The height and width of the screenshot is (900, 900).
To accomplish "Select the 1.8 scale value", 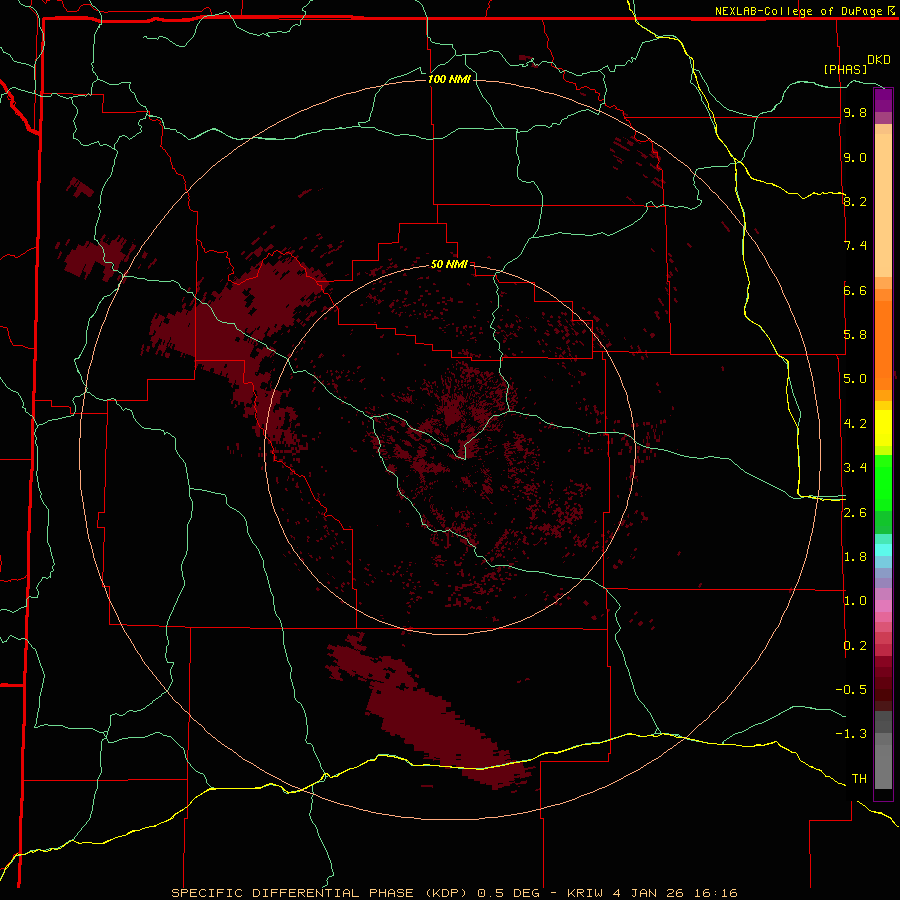I will click(855, 557).
